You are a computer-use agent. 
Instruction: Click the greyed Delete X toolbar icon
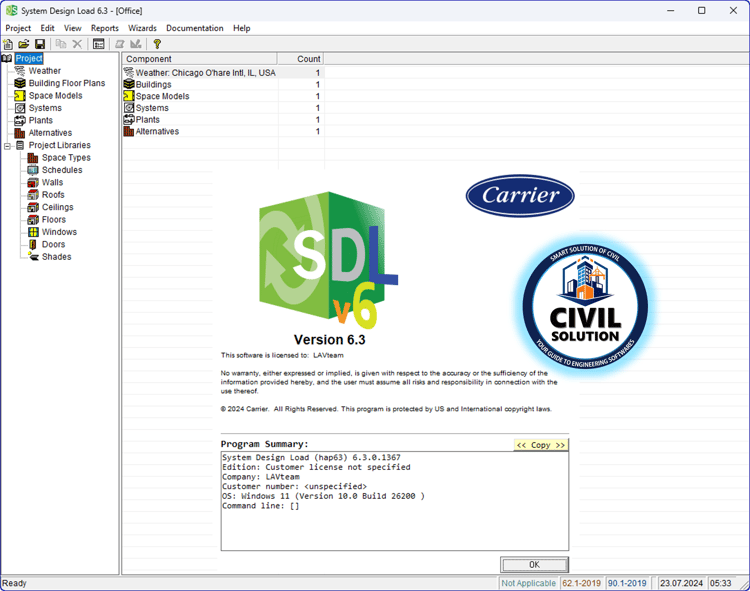pos(77,44)
